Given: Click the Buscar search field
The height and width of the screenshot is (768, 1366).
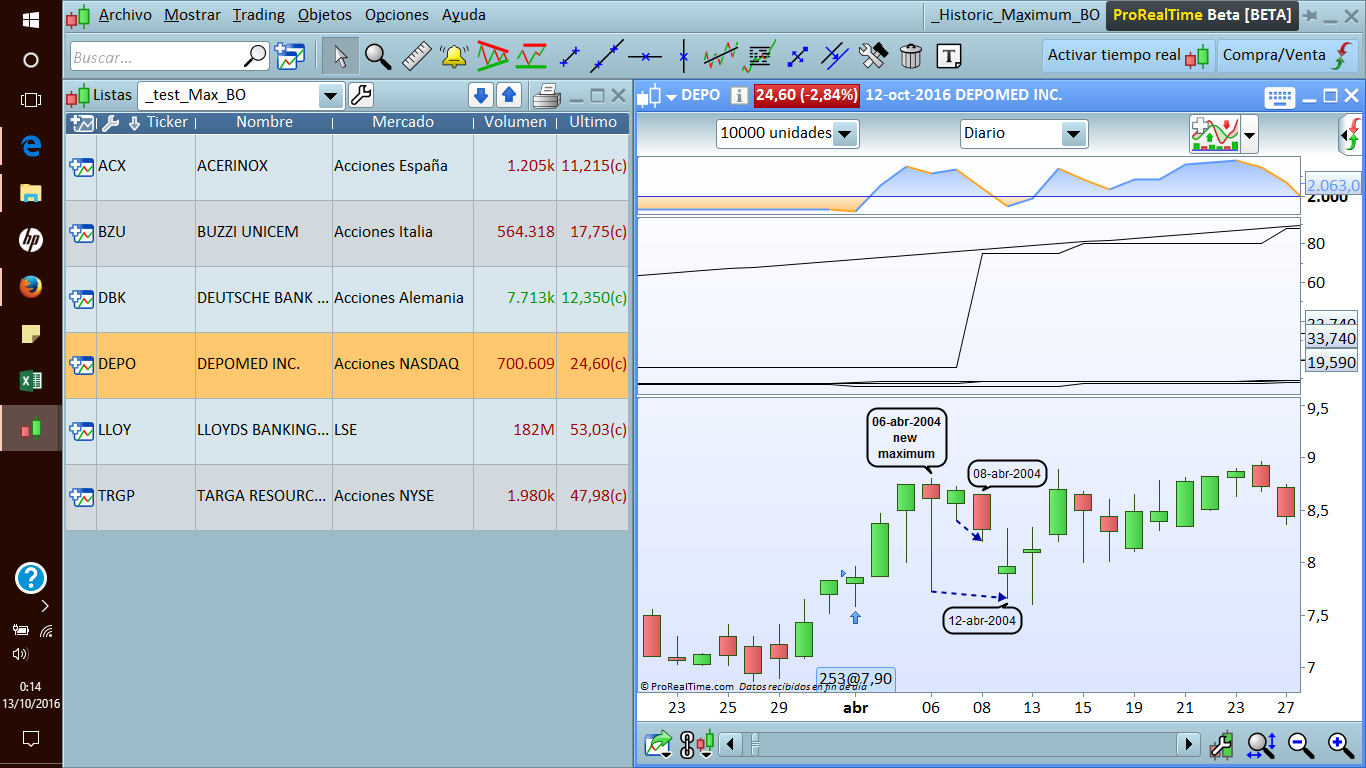Looking at the screenshot, I should click(x=170, y=57).
